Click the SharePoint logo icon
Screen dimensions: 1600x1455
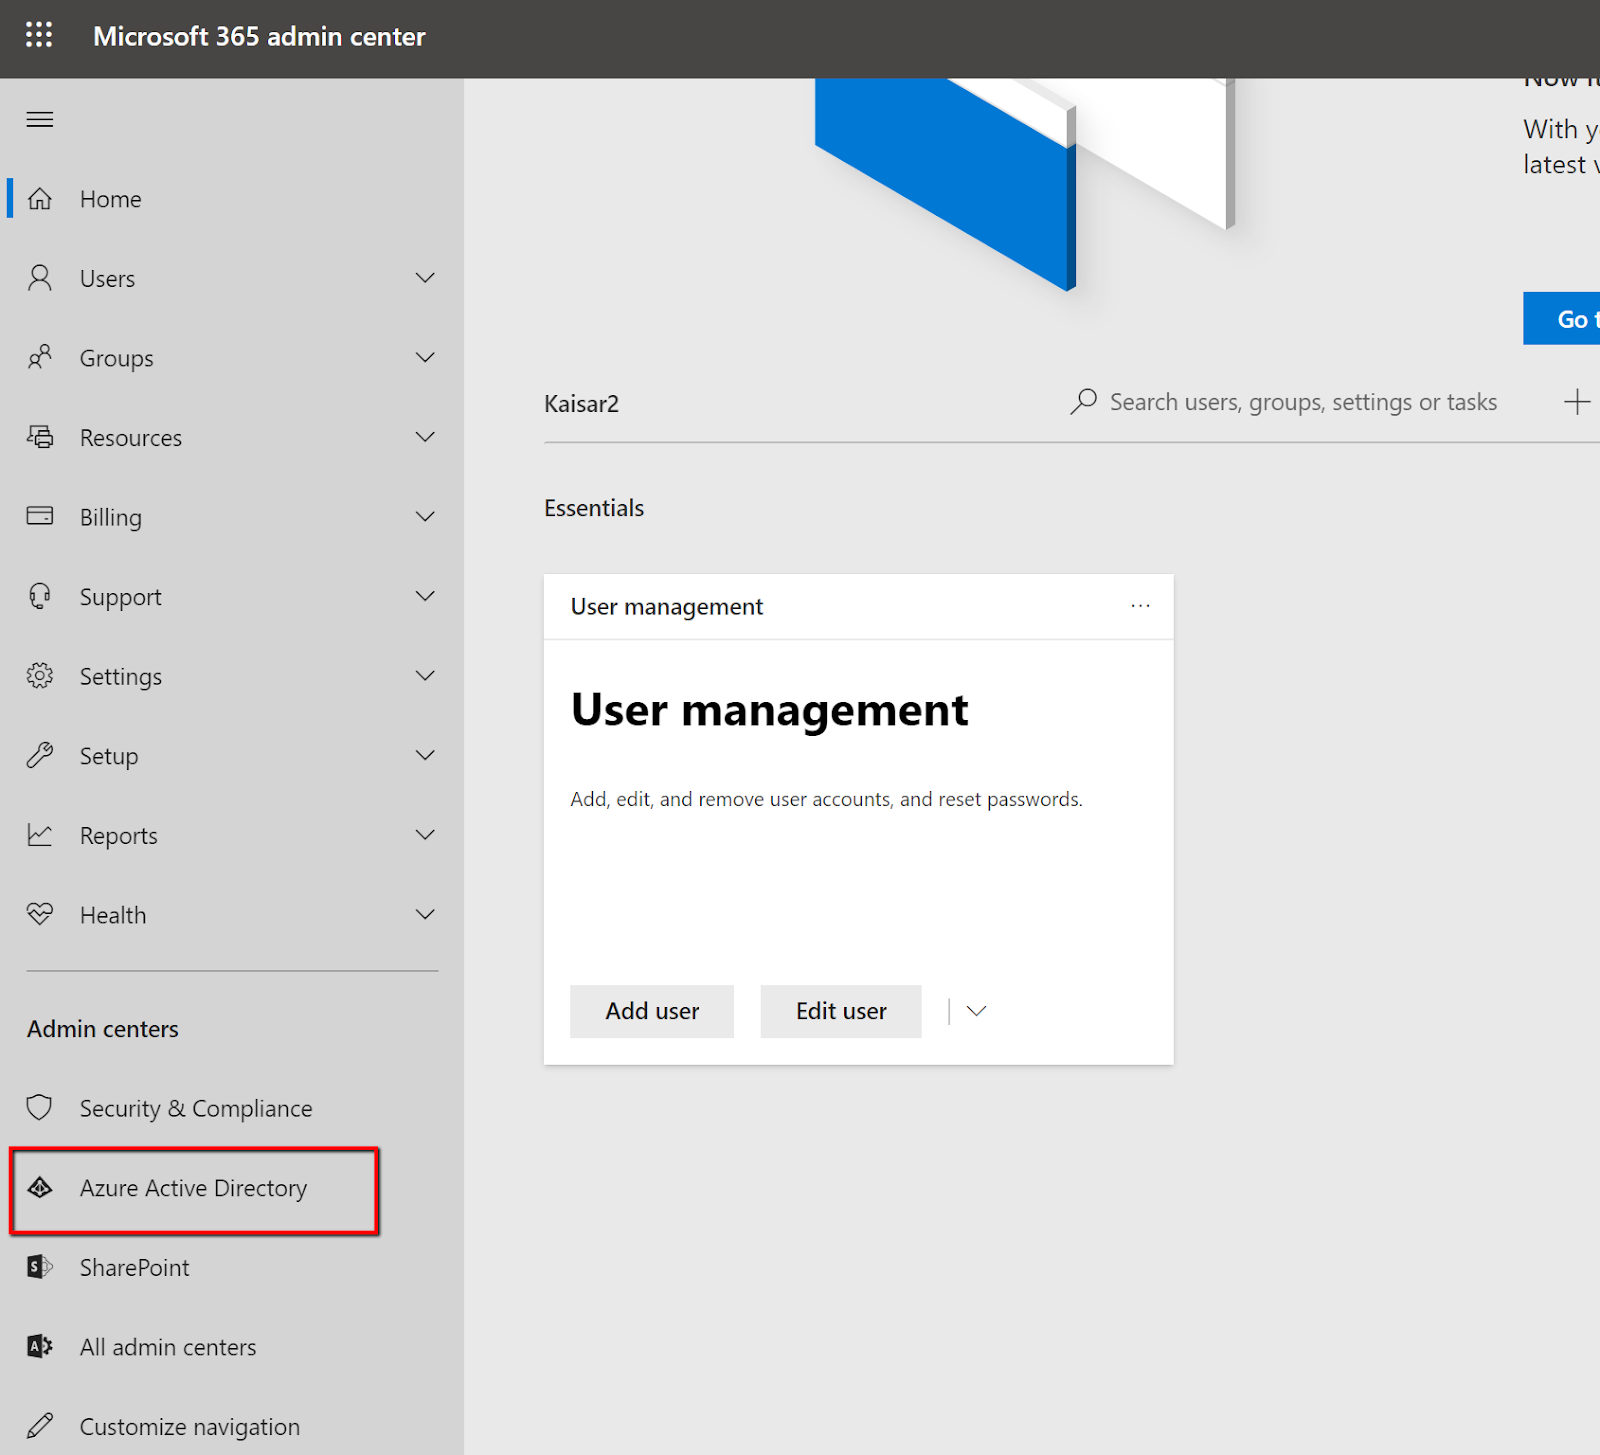(x=40, y=1267)
